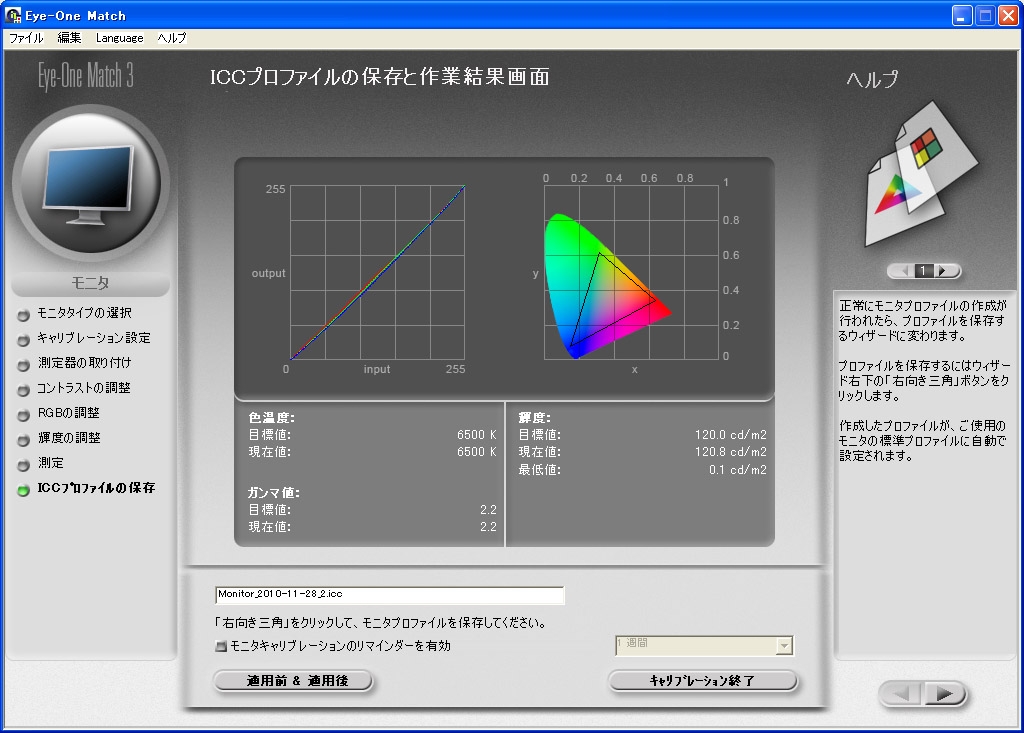
Task: Close the Eye-One Match window
Action: click(x=1008, y=15)
